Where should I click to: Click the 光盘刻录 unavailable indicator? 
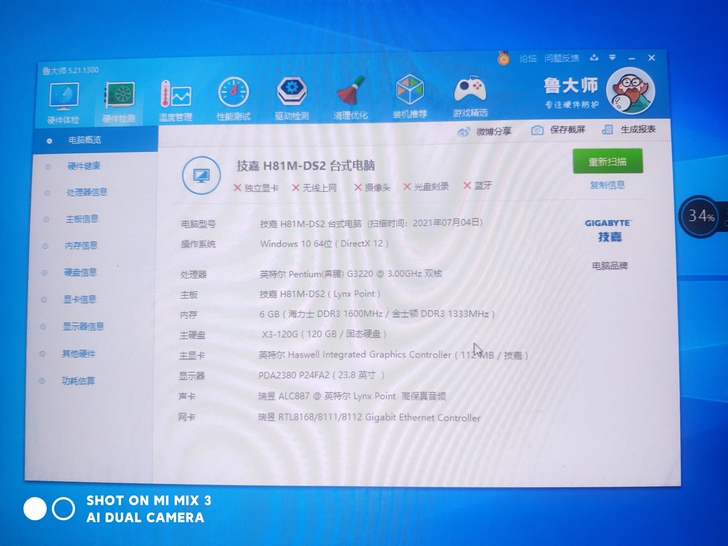tap(426, 186)
